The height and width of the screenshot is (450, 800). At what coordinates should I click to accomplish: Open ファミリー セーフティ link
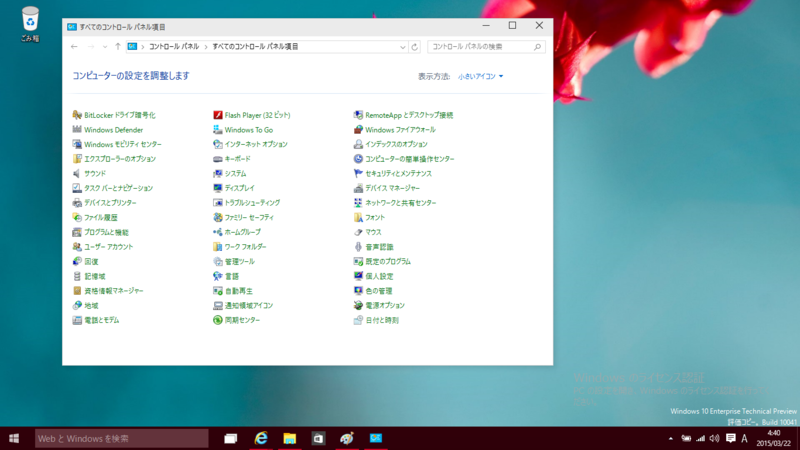[x=249, y=217]
